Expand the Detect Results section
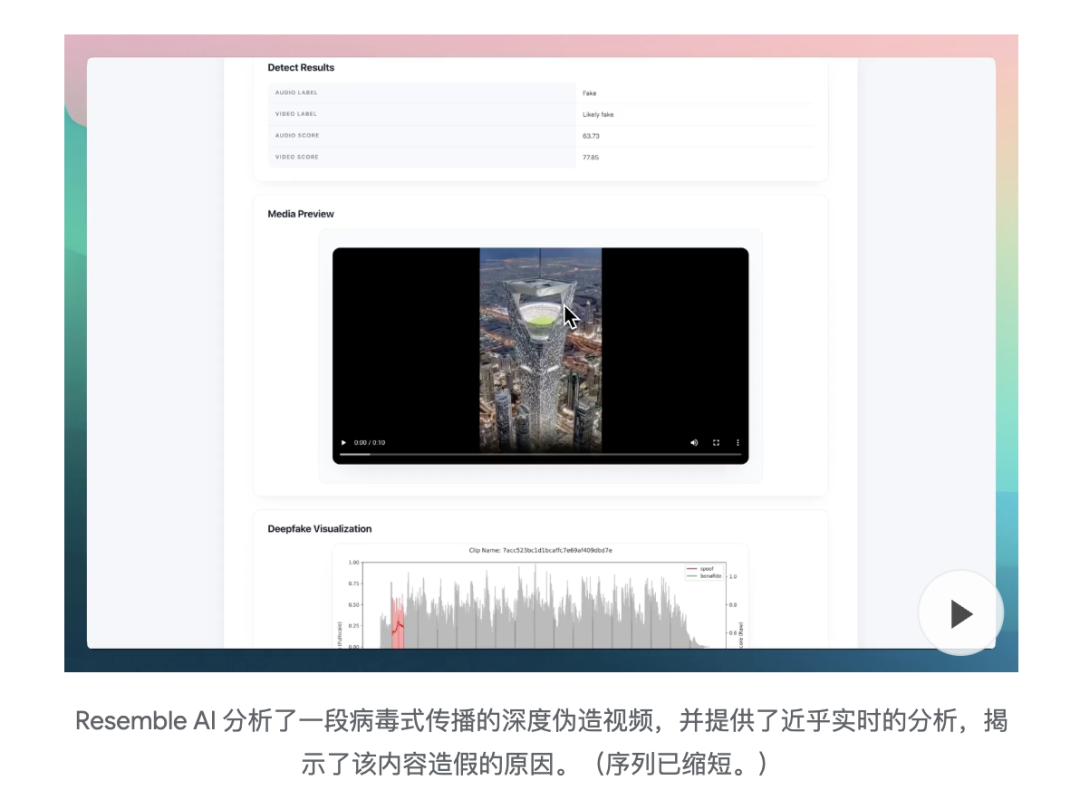The height and width of the screenshot is (790, 1080). (x=301, y=68)
